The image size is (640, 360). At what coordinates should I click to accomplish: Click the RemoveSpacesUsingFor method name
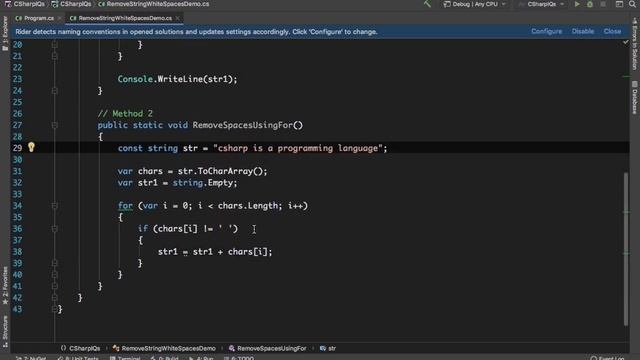[x=242, y=125]
